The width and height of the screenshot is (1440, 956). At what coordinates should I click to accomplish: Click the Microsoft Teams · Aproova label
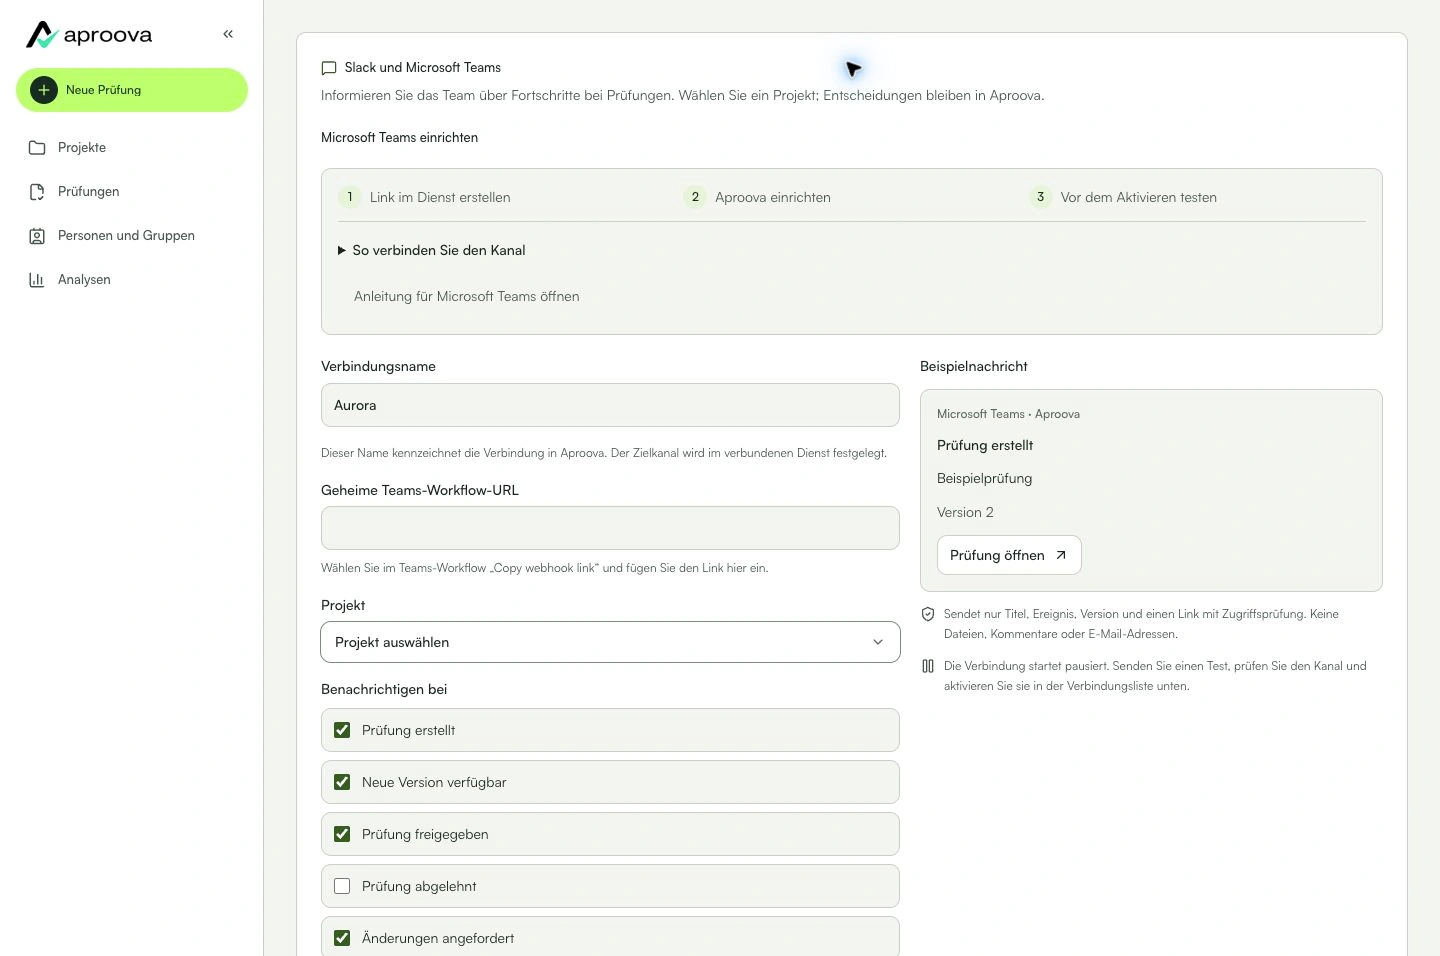[1008, 414]
